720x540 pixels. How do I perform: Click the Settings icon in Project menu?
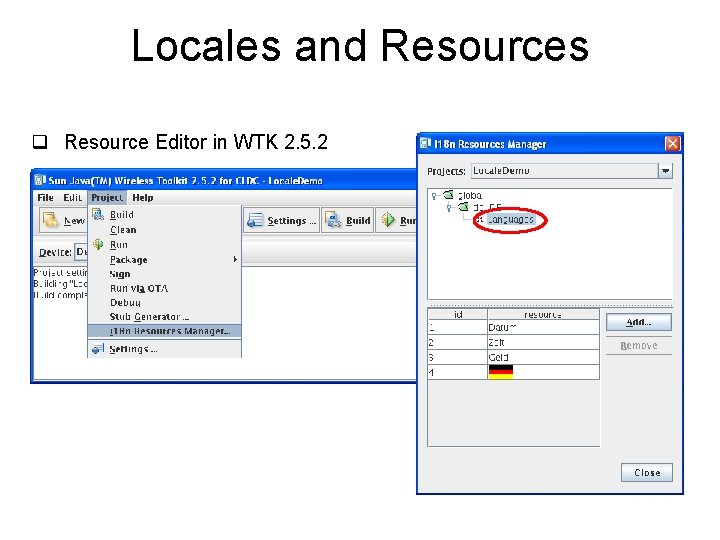[x=98, y=349]
